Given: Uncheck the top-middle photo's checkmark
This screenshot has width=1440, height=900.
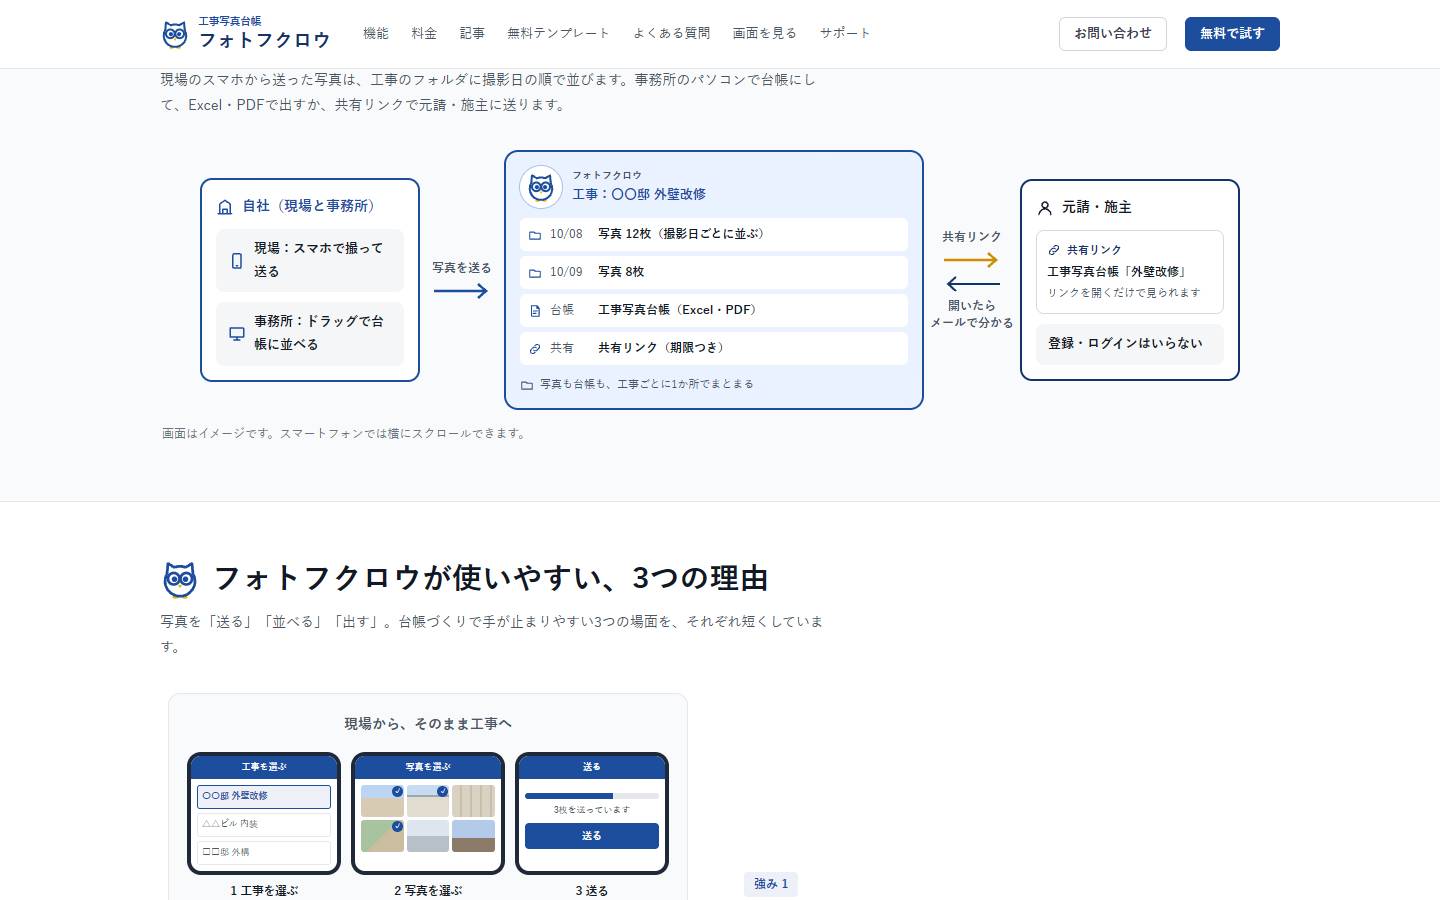Looking at the screenshot, I should 442,791.
